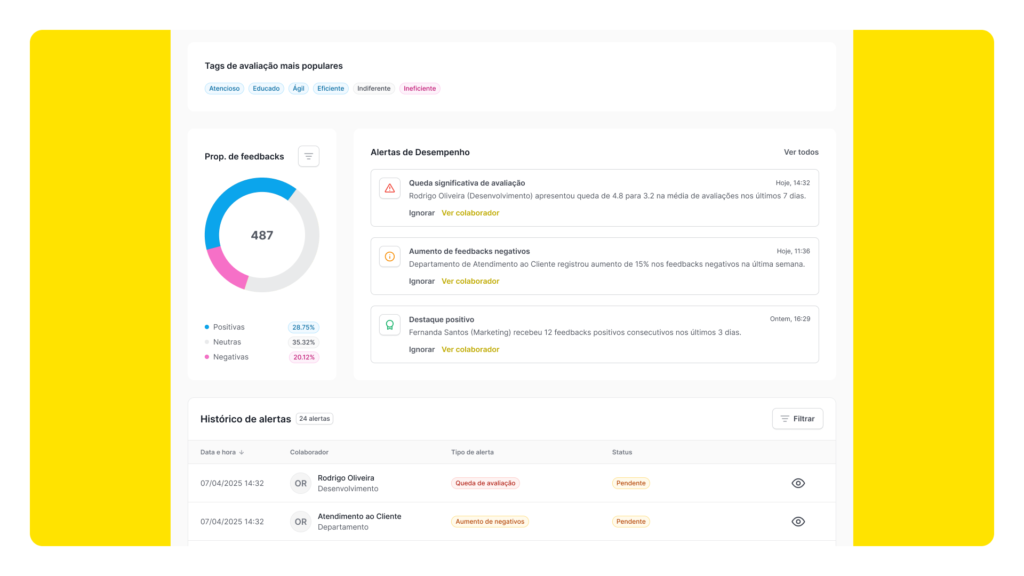Select the Atencioso evaluation tag
This screenshot has height=576, width=1024.
(x=224, y=88)
